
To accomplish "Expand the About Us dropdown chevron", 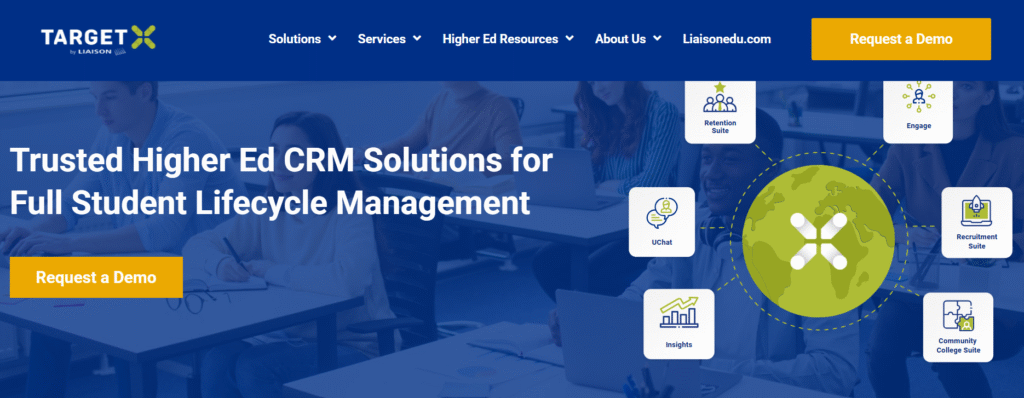I will [x=657, y=39].
